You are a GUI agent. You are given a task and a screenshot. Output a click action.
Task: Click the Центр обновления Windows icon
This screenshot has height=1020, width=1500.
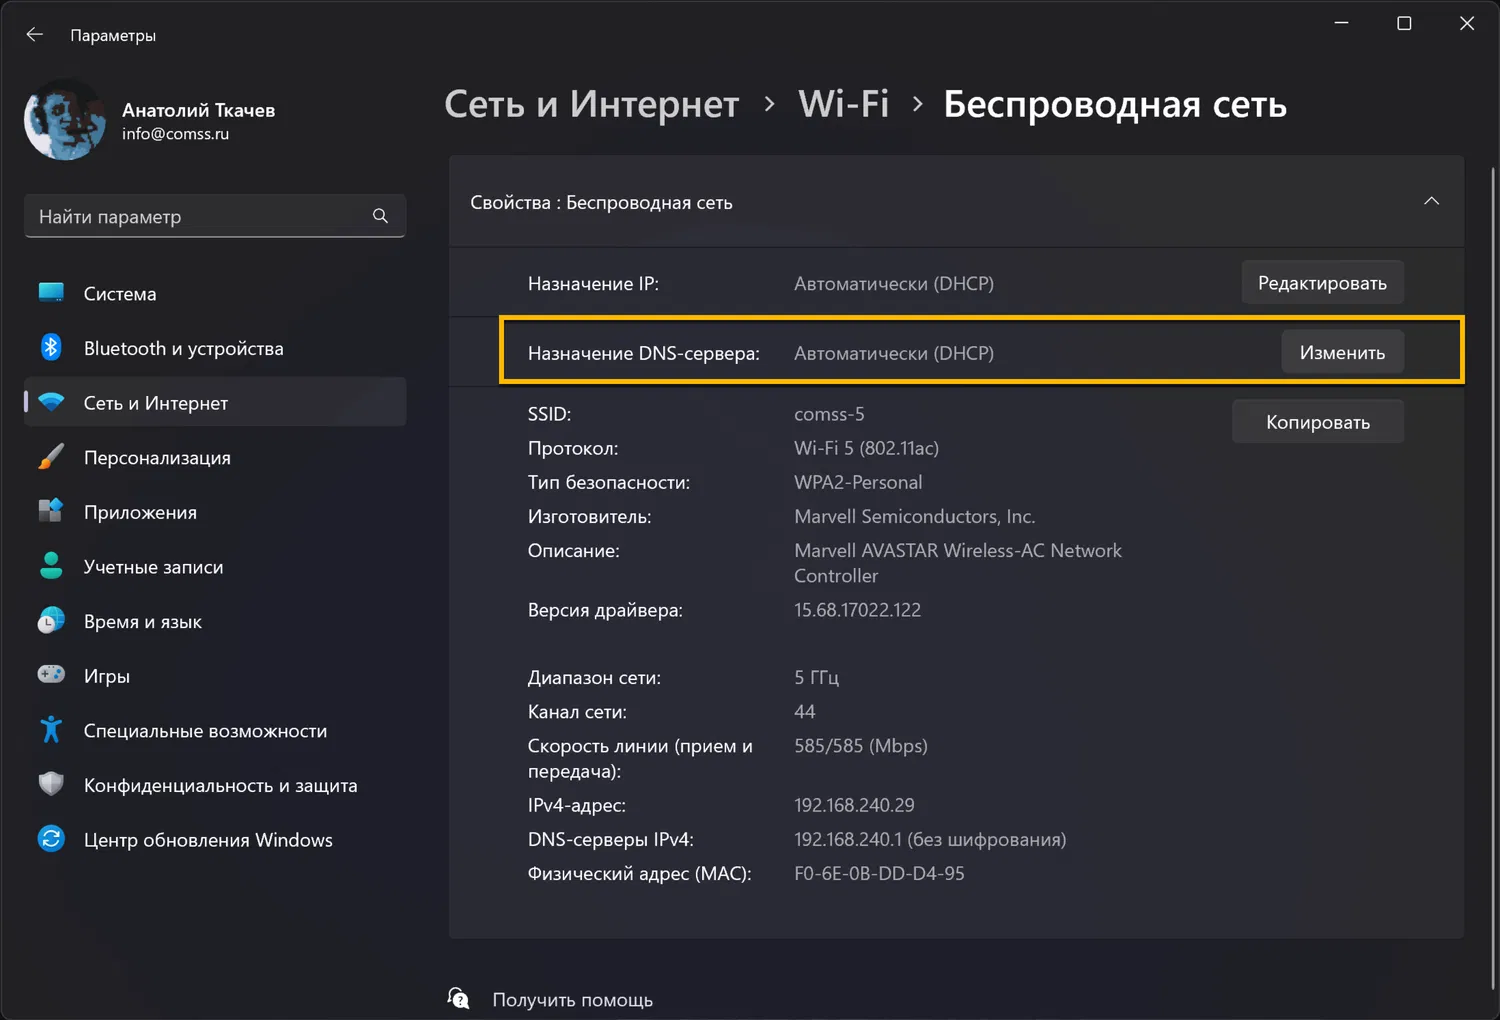[x=51, y=839]
